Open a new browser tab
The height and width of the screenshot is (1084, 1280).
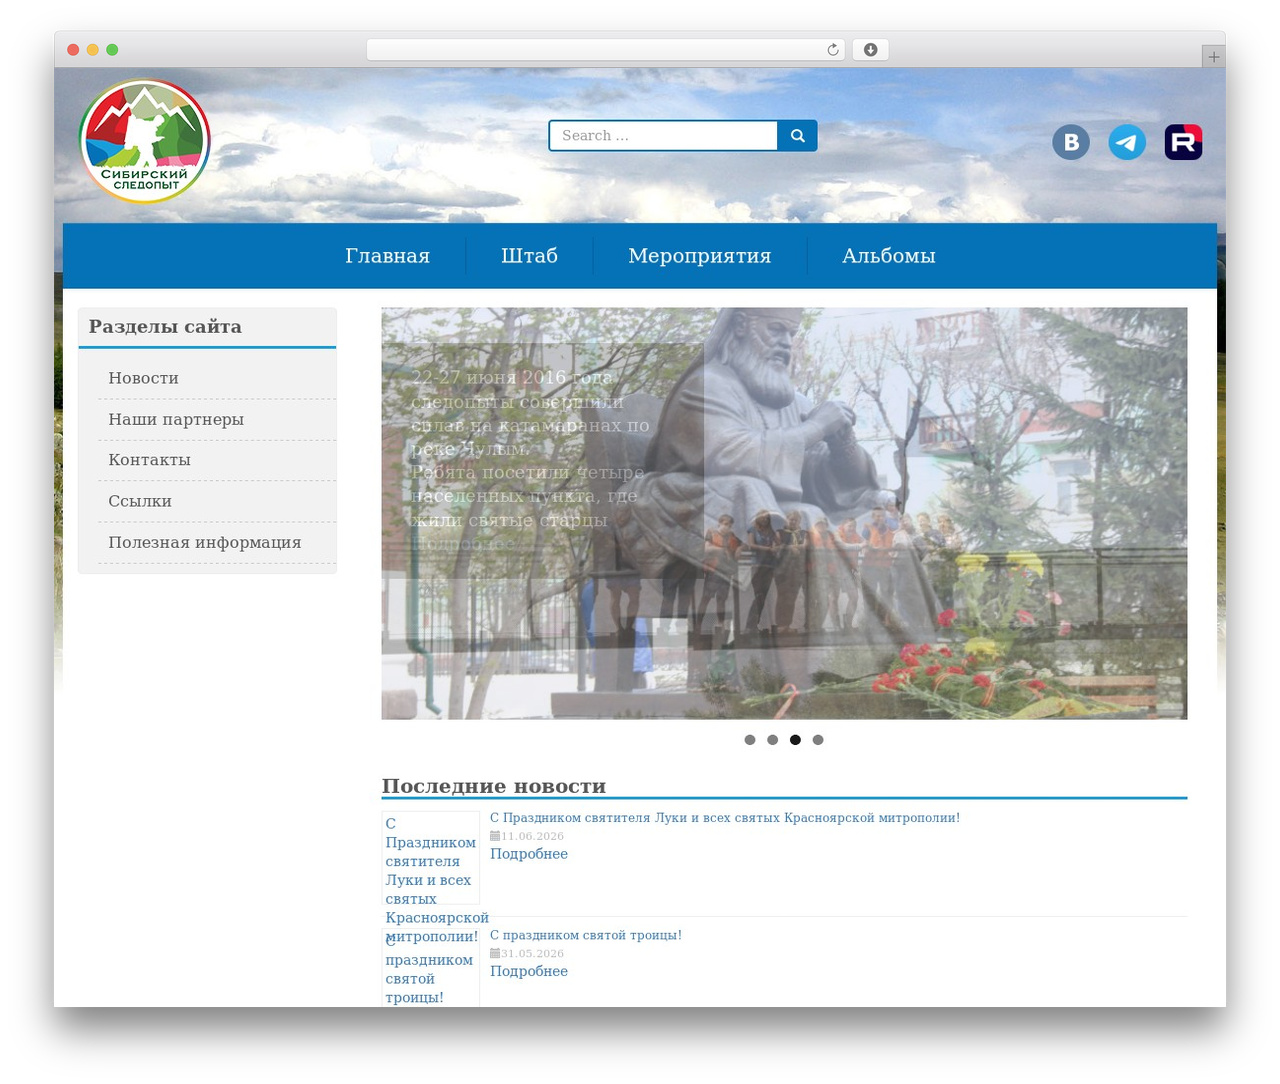(1213, 57)
